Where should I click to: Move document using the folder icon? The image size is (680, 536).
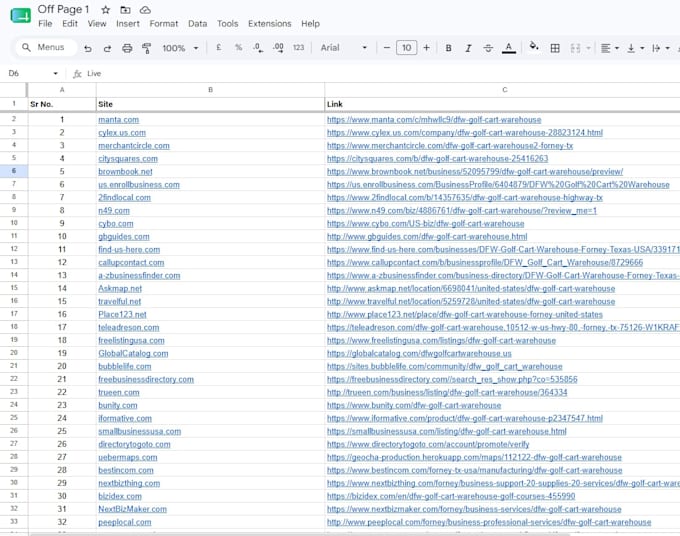coord(125,10)
